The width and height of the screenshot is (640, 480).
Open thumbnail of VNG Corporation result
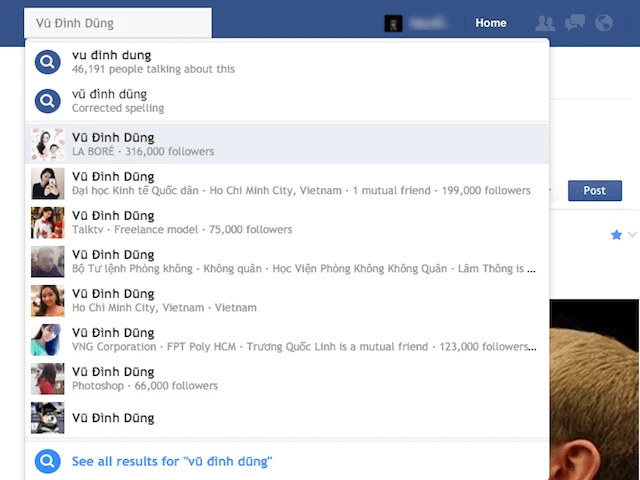tap(47, 340)
